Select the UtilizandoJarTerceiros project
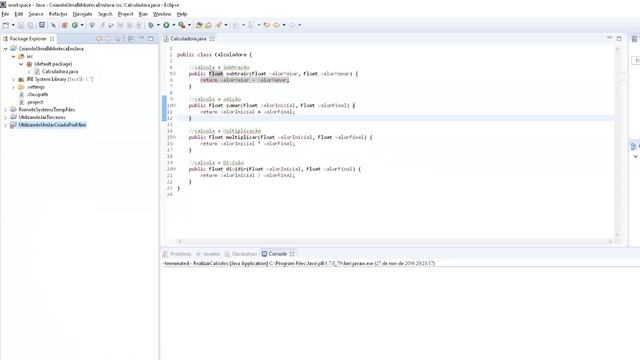The width and height of the screenshot is (640, 360). (x=42, y=117)
